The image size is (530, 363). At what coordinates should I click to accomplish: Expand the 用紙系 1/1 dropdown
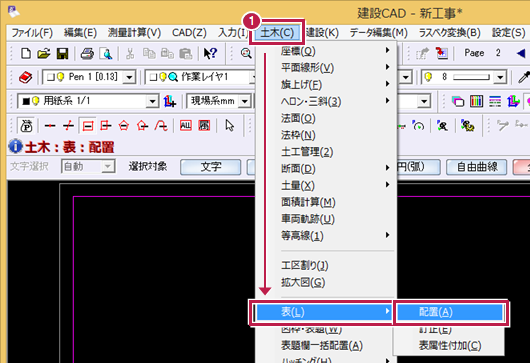point(152,101)
